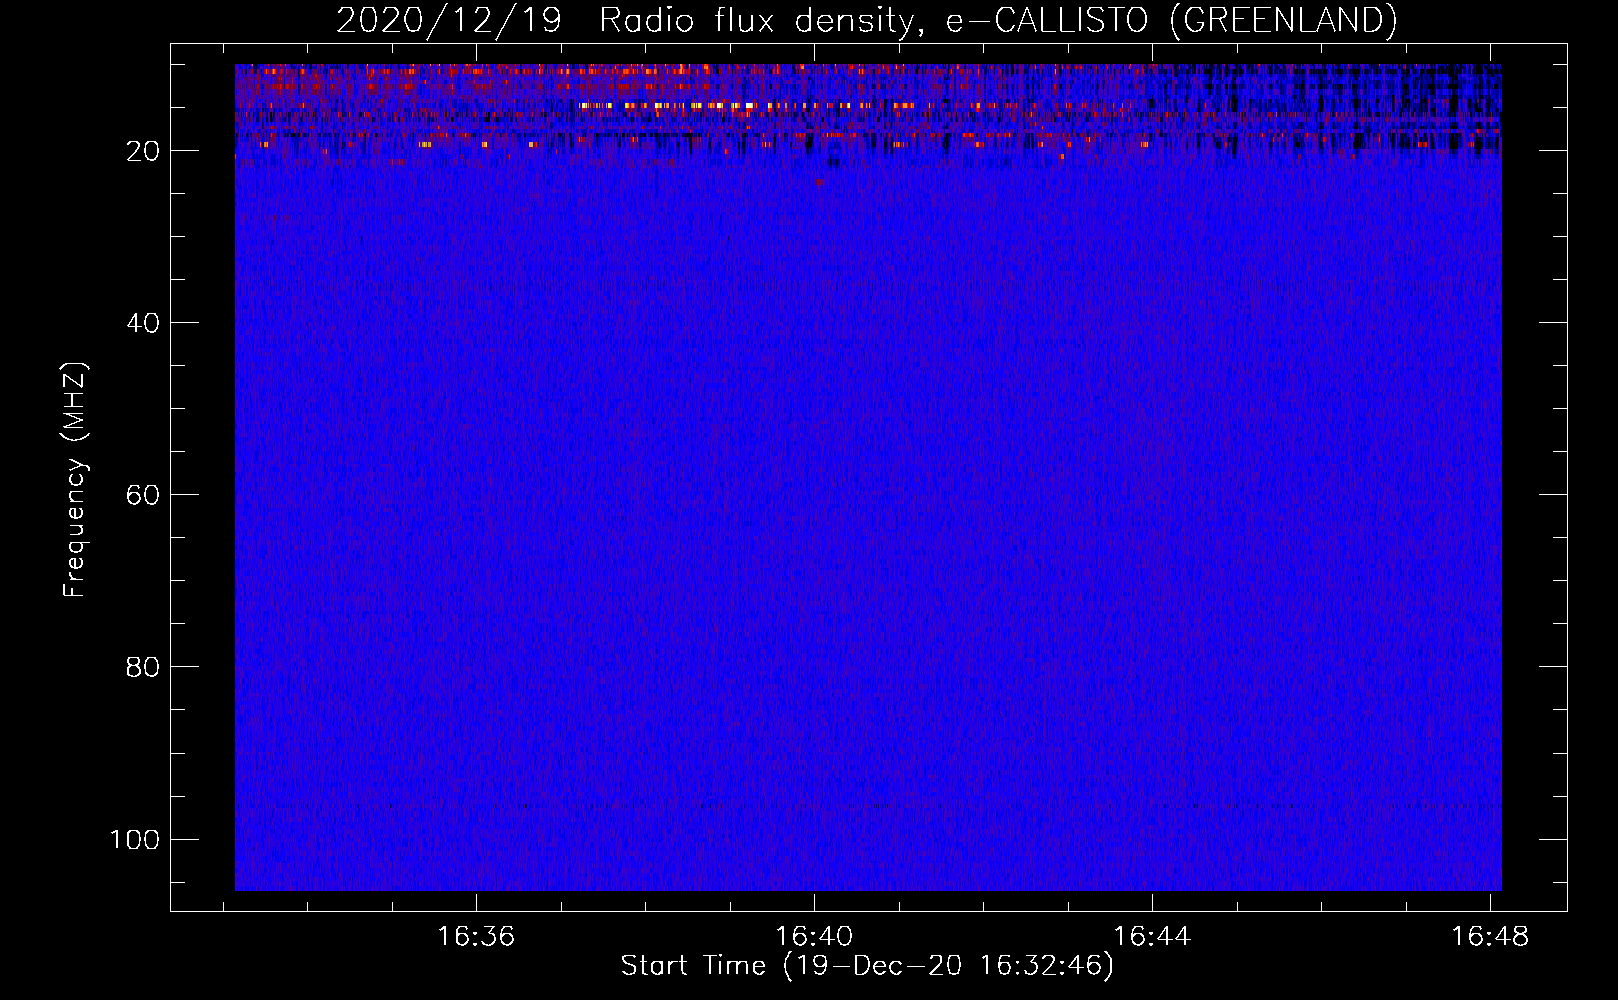Click the plot title with e-CALLISTO (GREENLAND)
The width and height of the screenshot is (1618, 1000).
coord(866,20)
